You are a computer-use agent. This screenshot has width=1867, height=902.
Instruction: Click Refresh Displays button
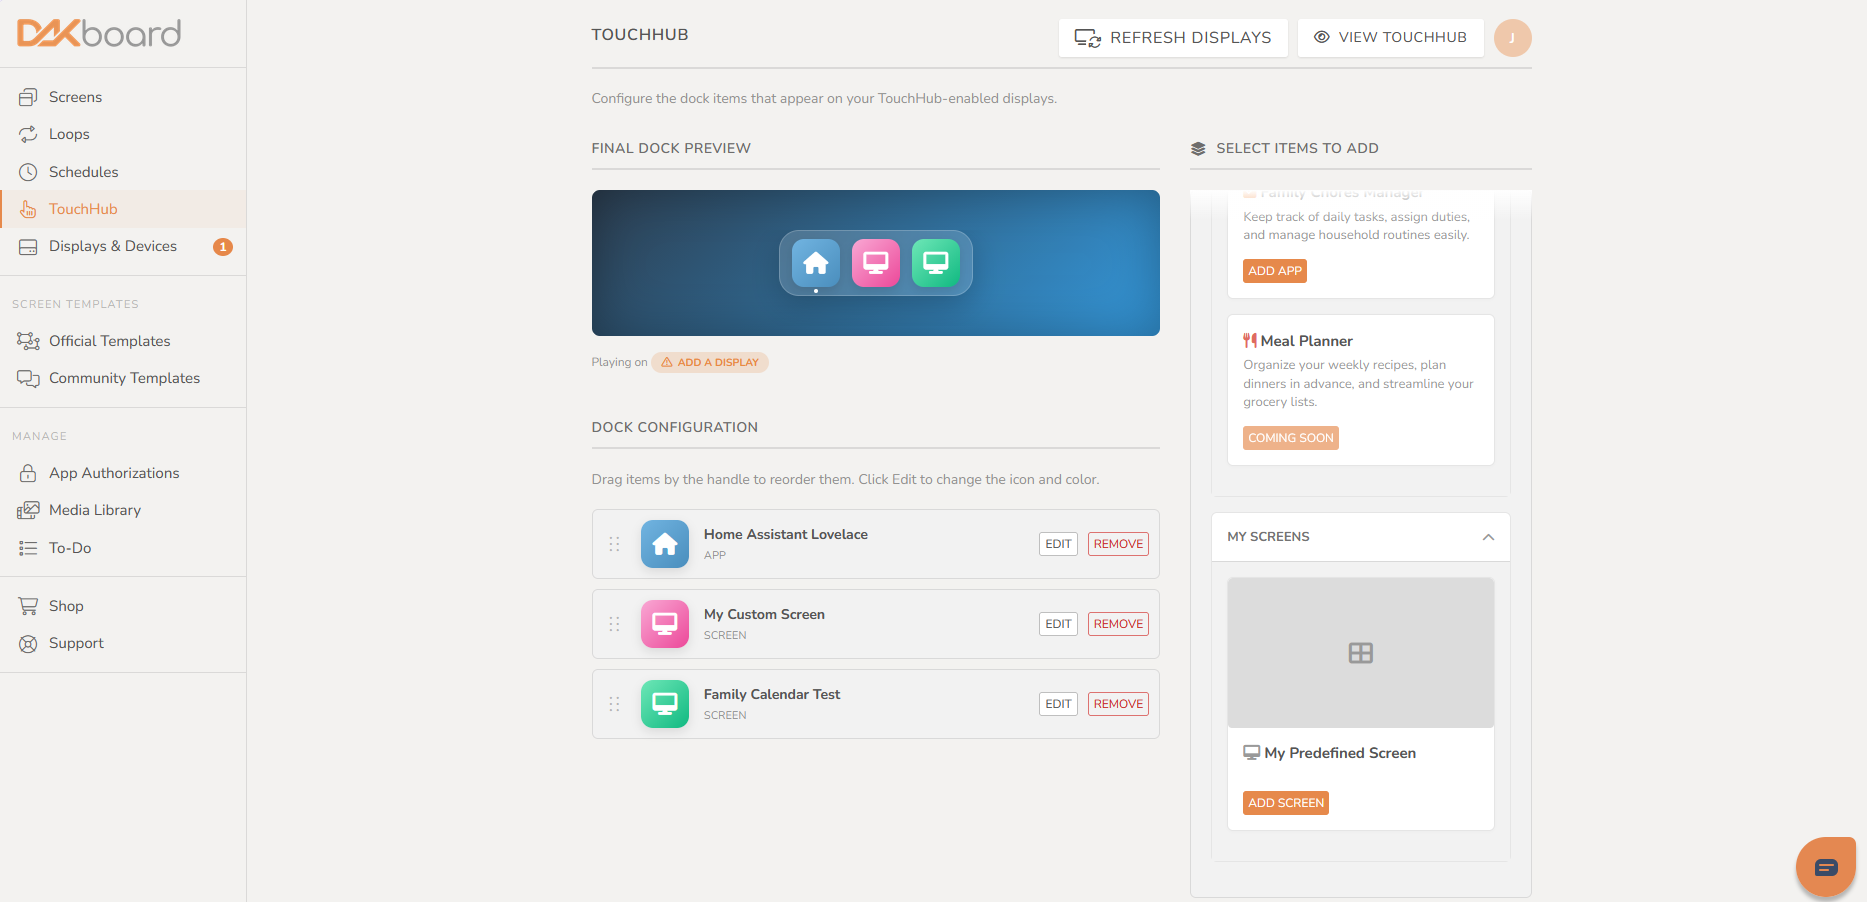click(1173, 38)
